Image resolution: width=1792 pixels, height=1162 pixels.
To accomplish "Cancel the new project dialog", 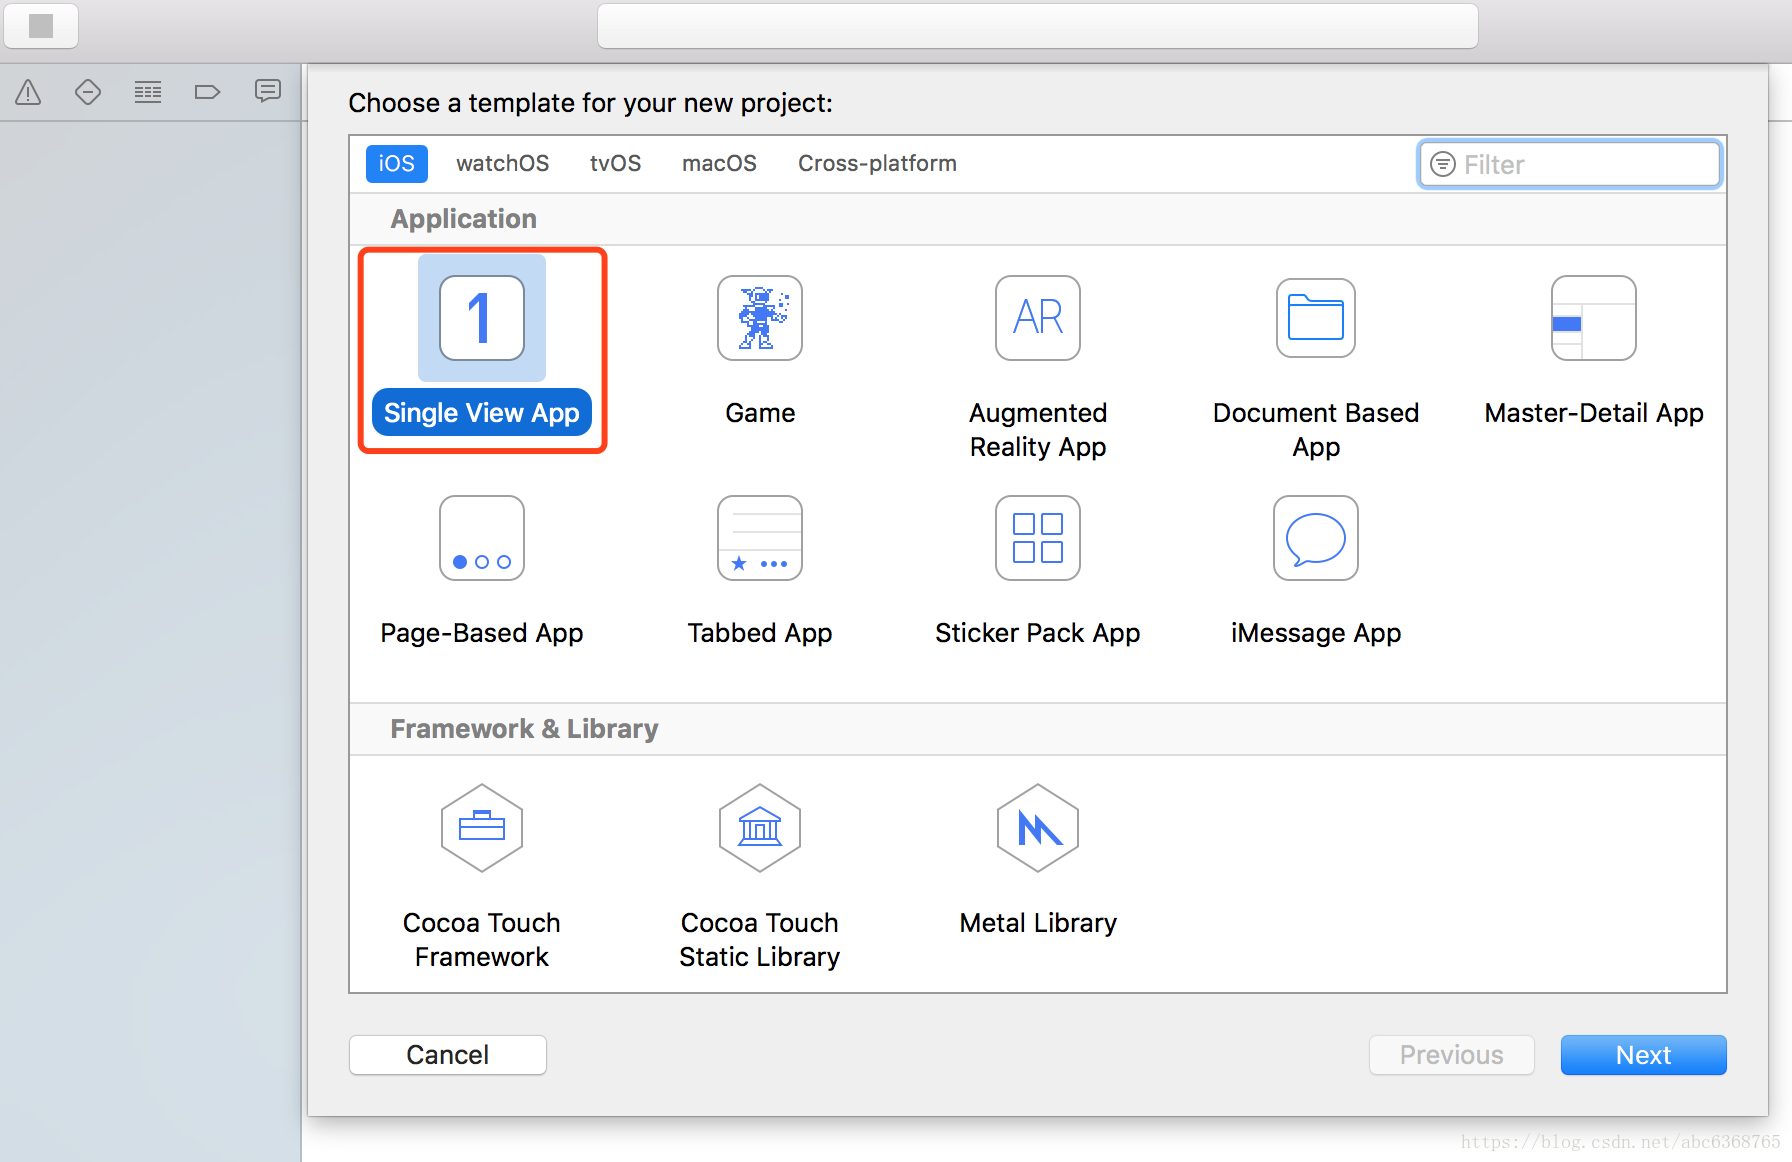I will pos(447,1055).
